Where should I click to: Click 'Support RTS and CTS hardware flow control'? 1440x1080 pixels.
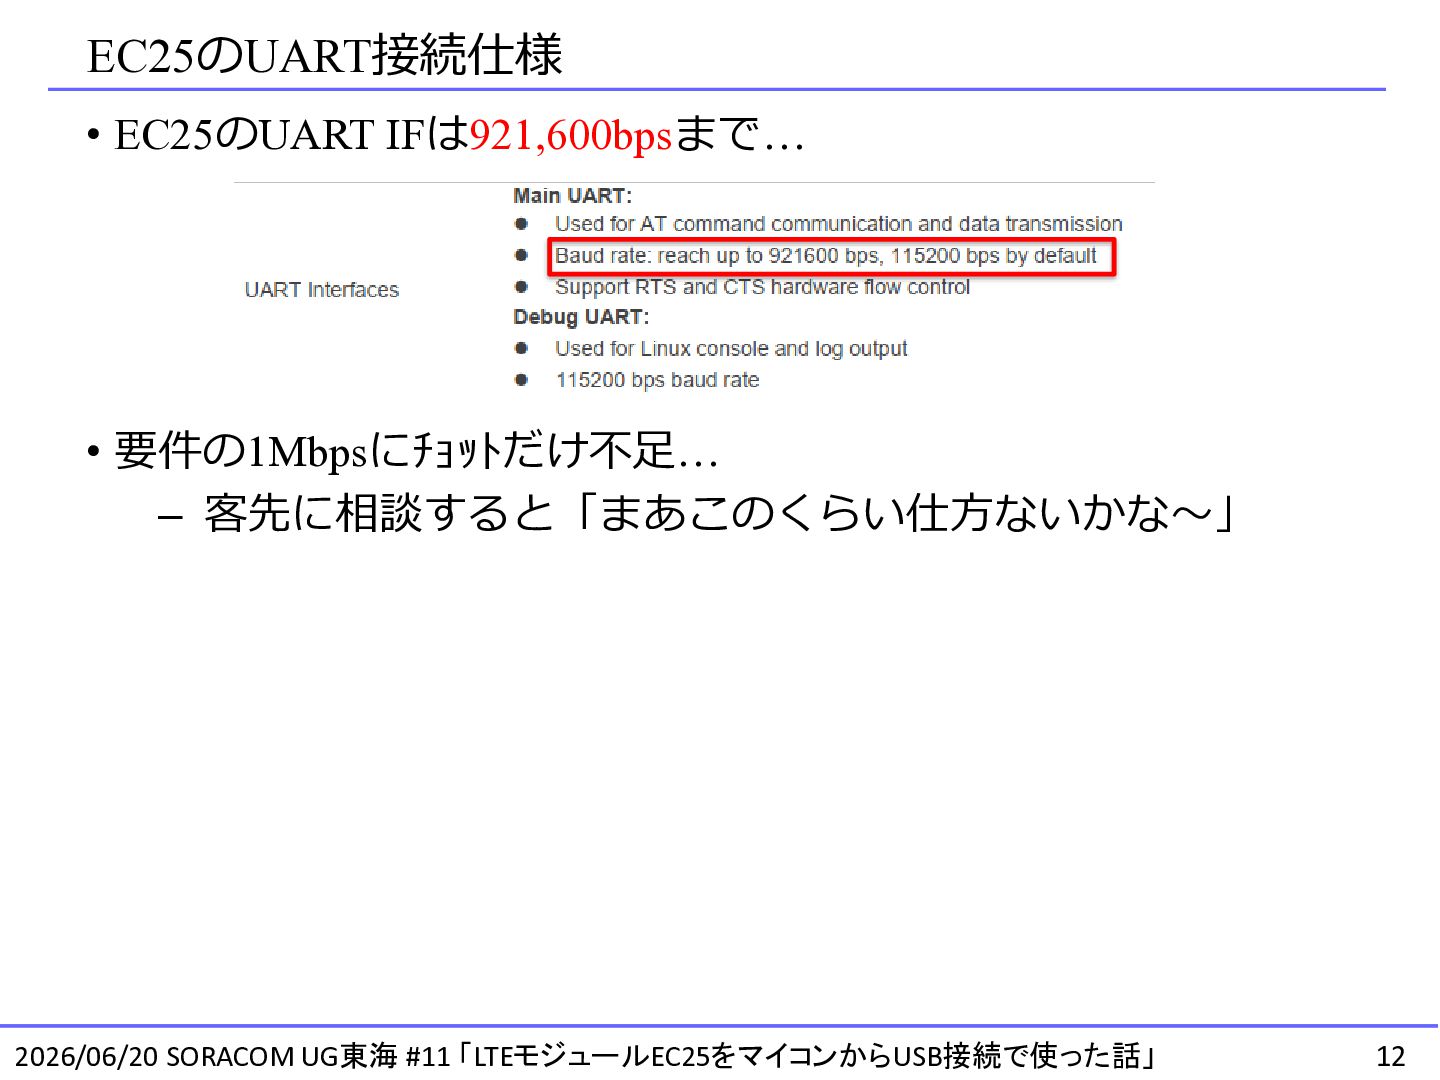(763, 287)
